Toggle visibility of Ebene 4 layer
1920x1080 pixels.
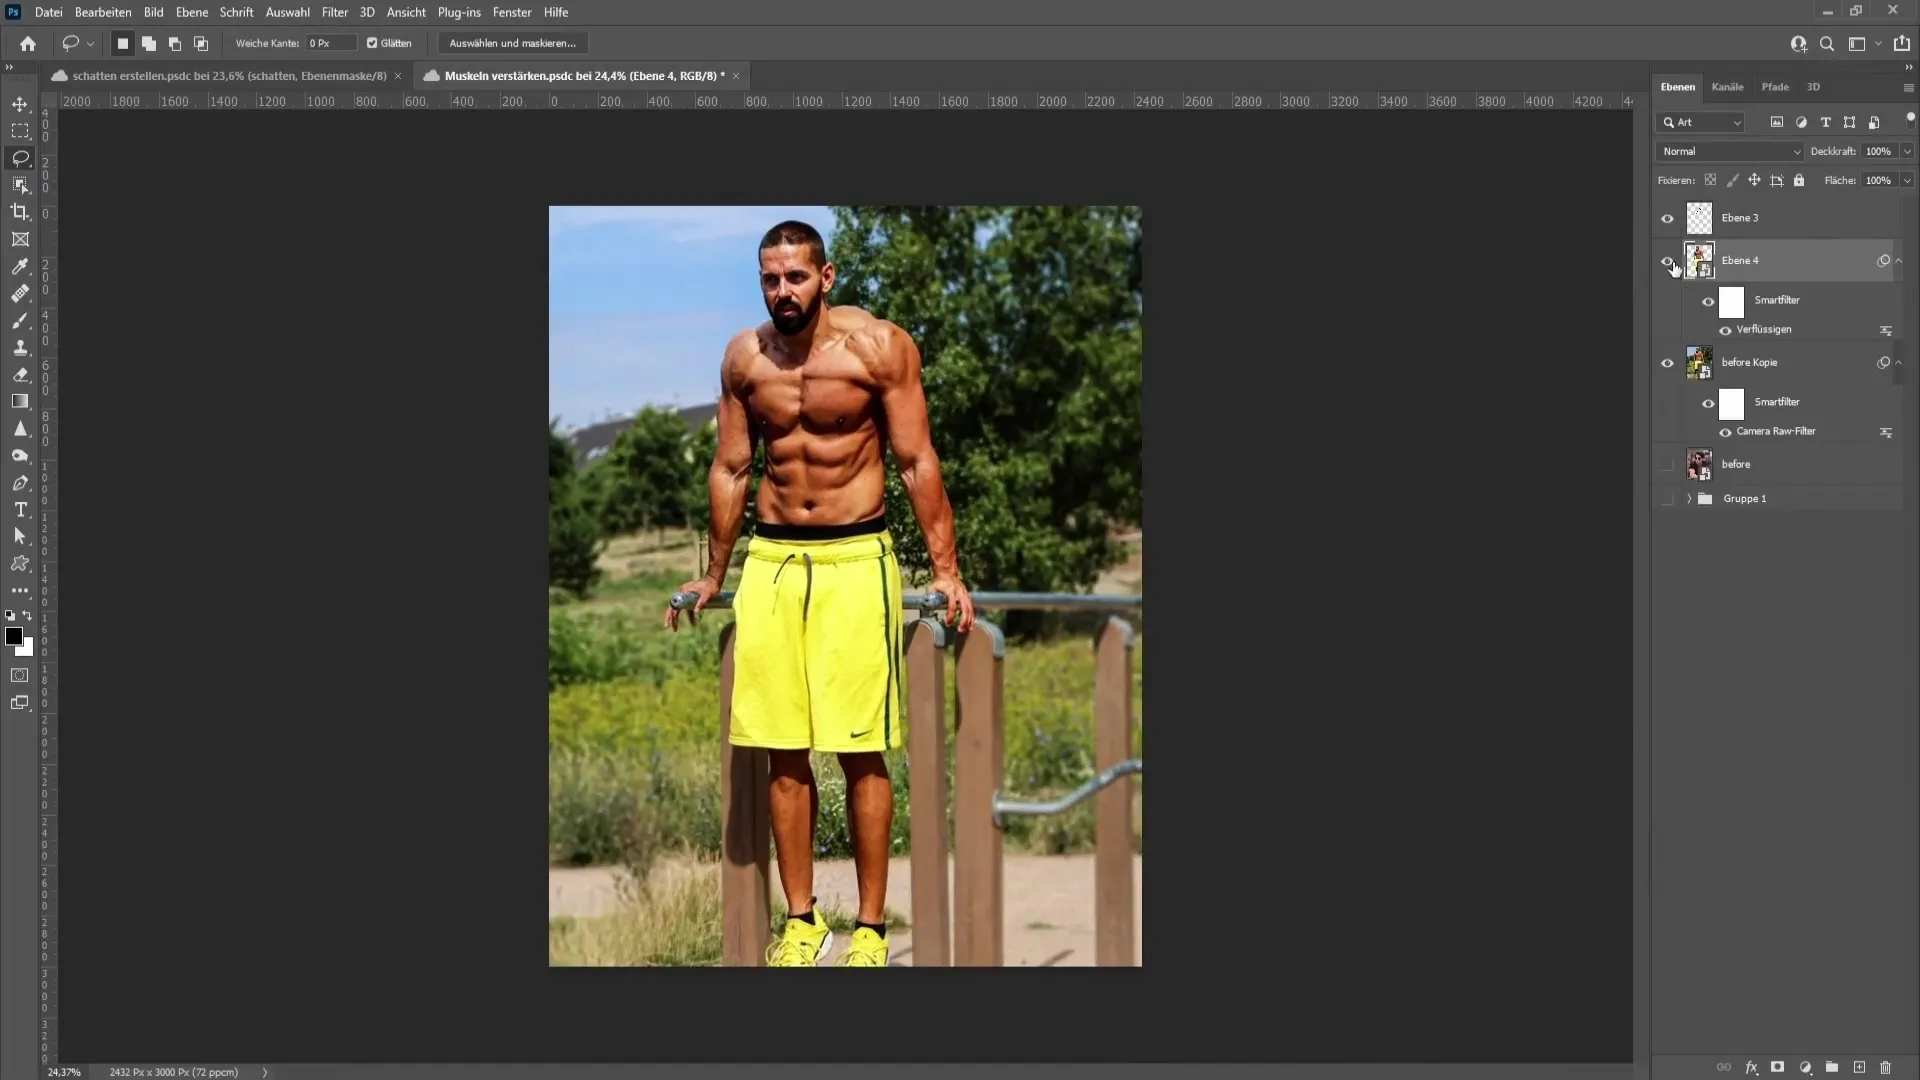1667,260
